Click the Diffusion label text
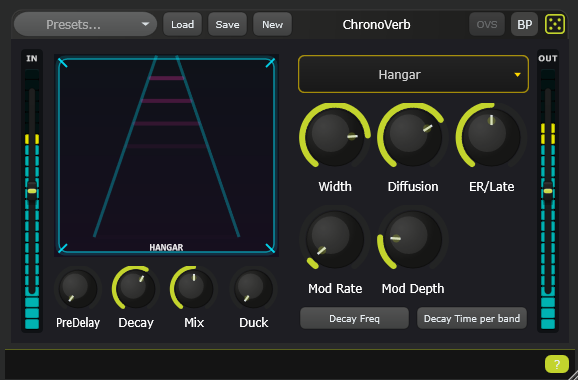The image size is (578, 380). click(413, 186)
